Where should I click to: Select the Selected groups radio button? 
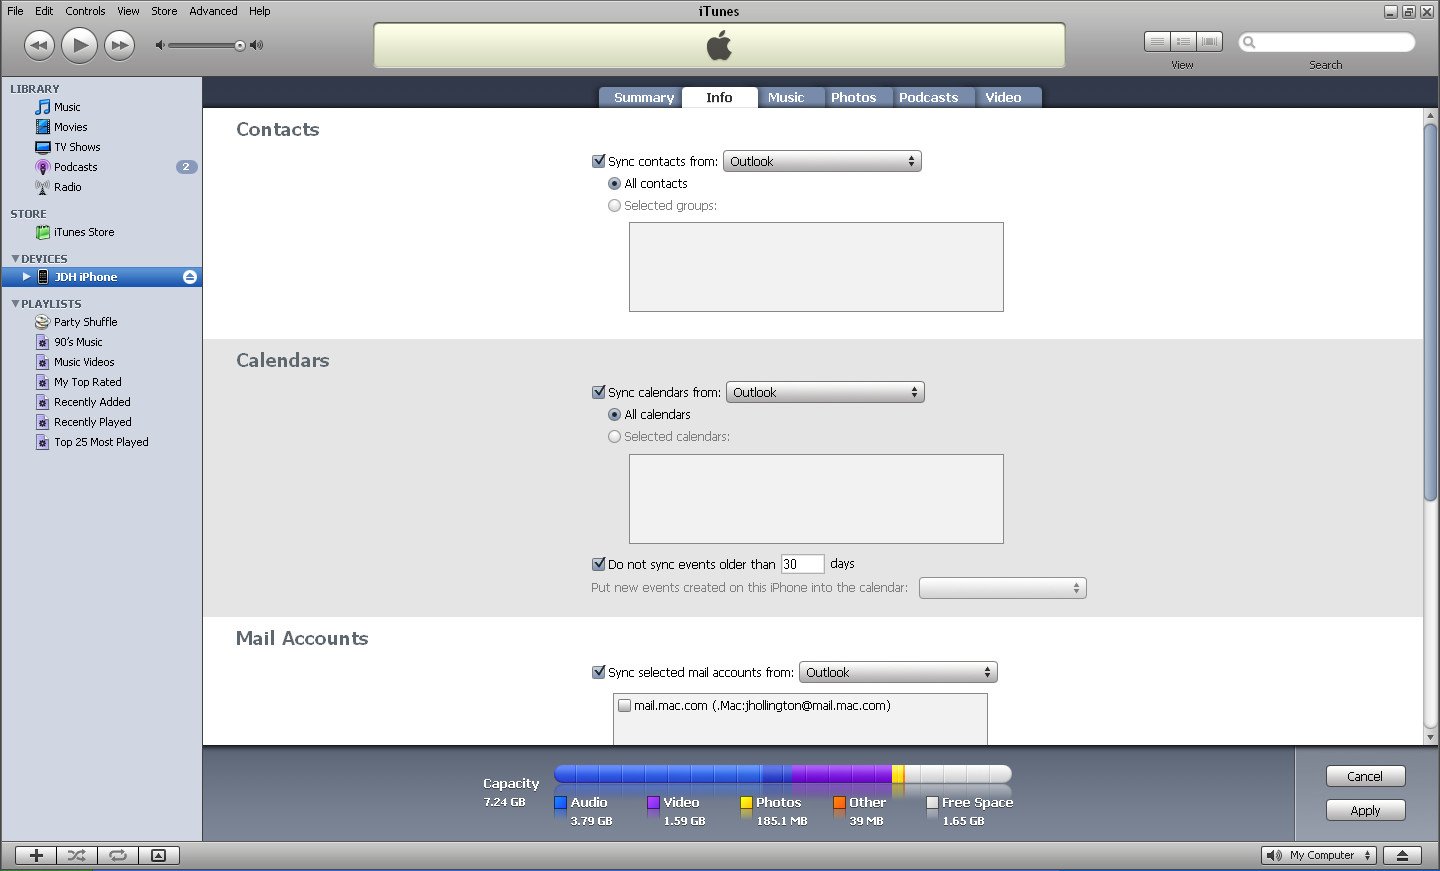click(614, 206)
